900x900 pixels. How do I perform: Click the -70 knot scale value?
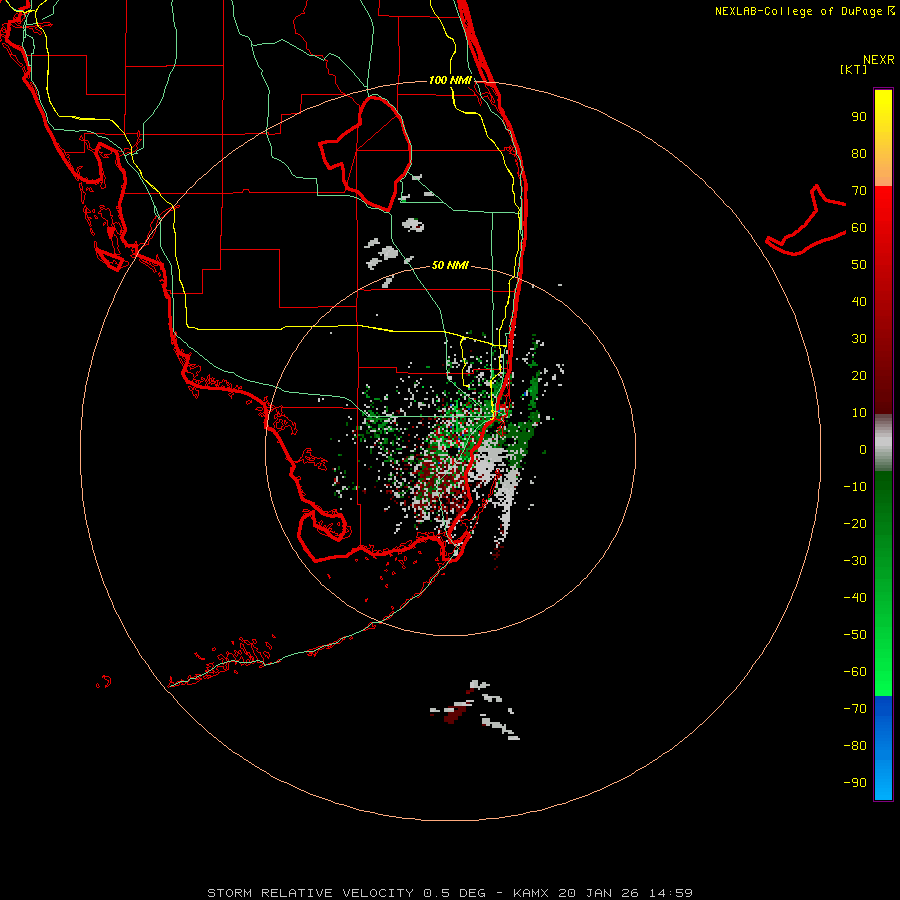(855, 708)
